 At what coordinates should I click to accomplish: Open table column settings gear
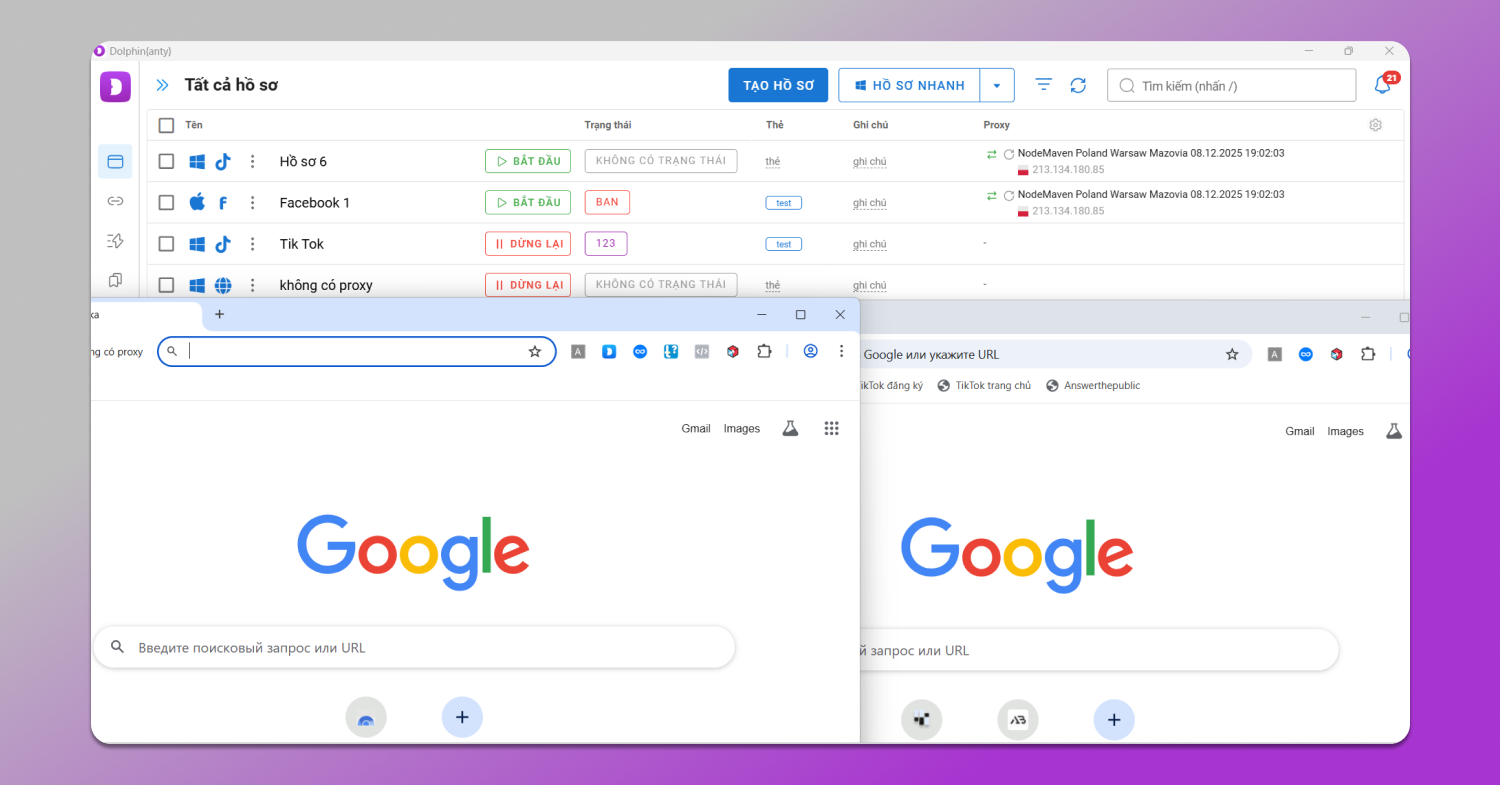pyautogui.click(x=1375, y=125)
